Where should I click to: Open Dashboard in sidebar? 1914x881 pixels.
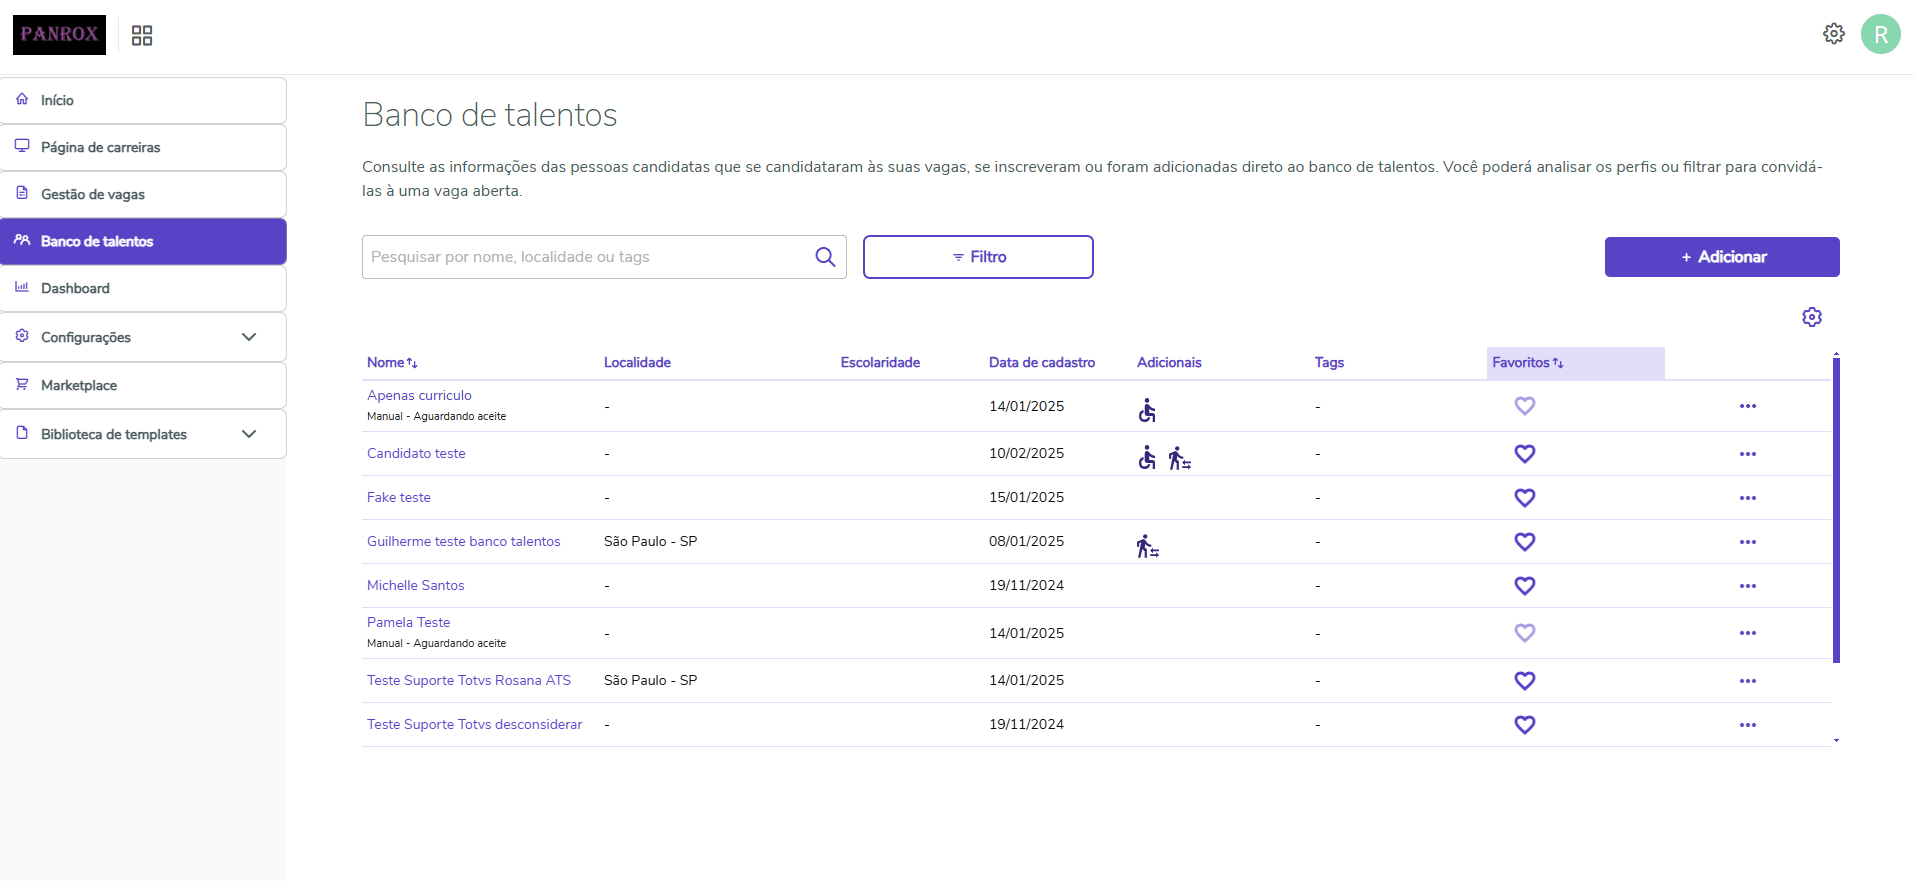click(143, 288)
